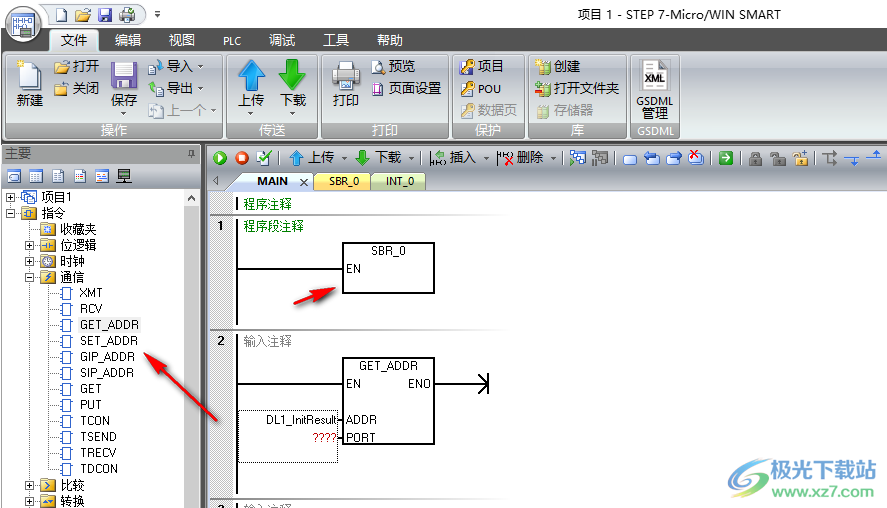
Task: Switch to the 文件 File ribbon tab
Action: (x=74, y=40)
